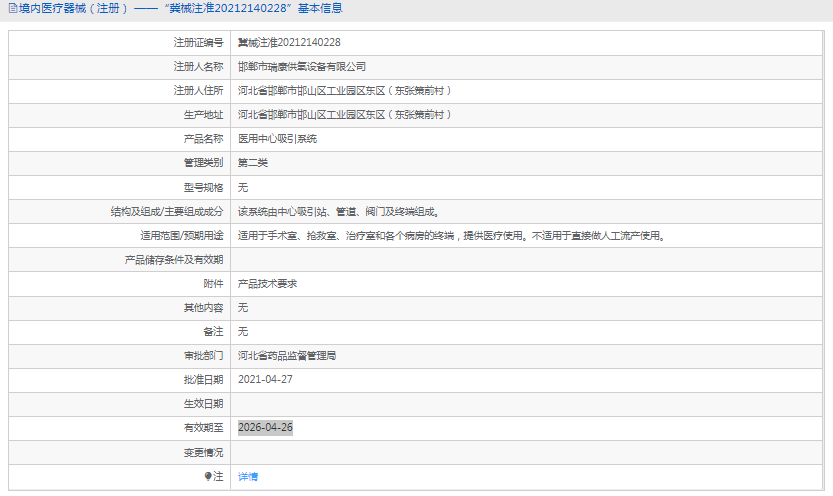Click the 变更情况 row label
The height and width of the screenshot is (496, 833).
point(203,452)
